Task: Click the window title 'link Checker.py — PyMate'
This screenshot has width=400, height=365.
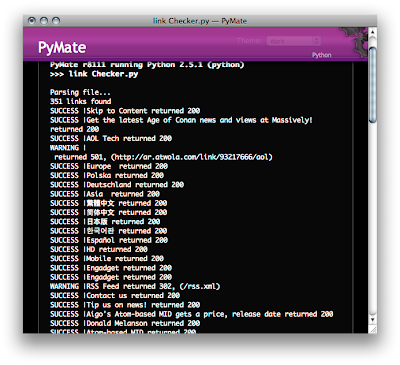Action: pos(200,21)
